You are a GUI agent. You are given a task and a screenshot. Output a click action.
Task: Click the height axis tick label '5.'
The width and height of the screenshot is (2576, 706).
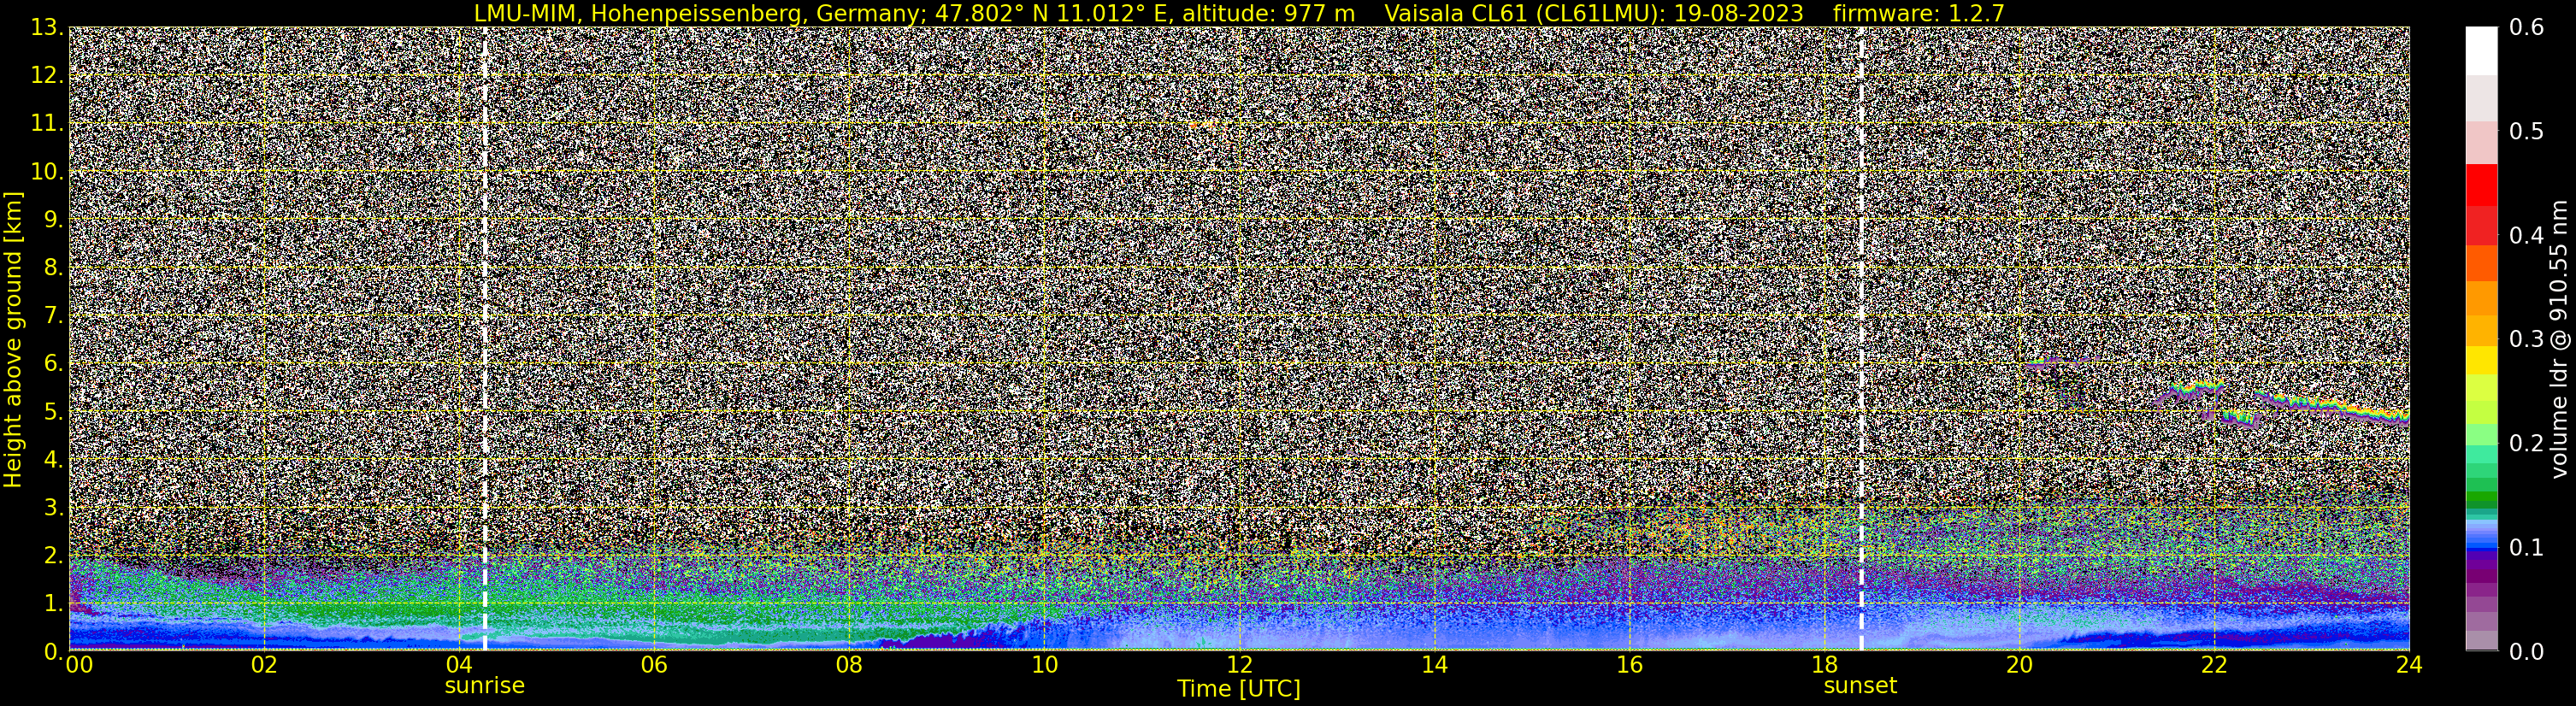tap(53, 412)
